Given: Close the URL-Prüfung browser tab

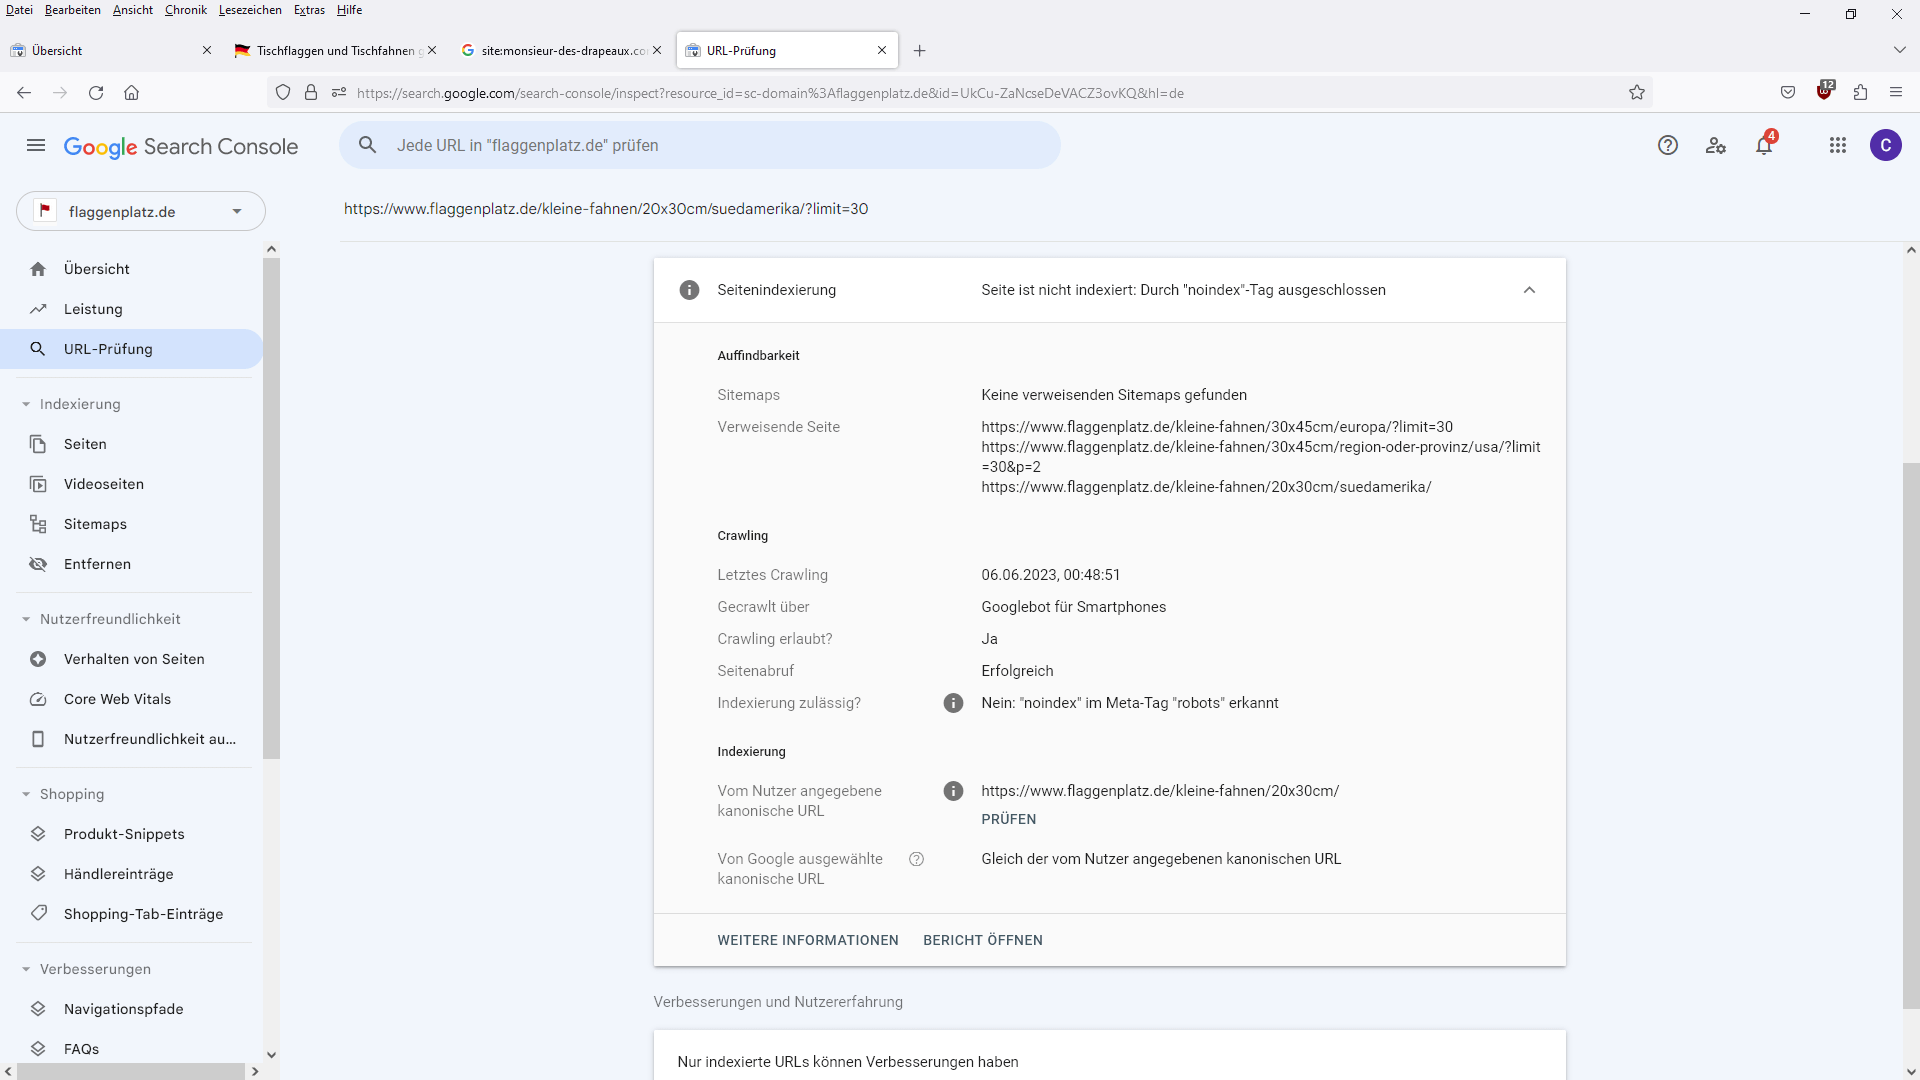Looking at the screenshot, I should (882, 51).
